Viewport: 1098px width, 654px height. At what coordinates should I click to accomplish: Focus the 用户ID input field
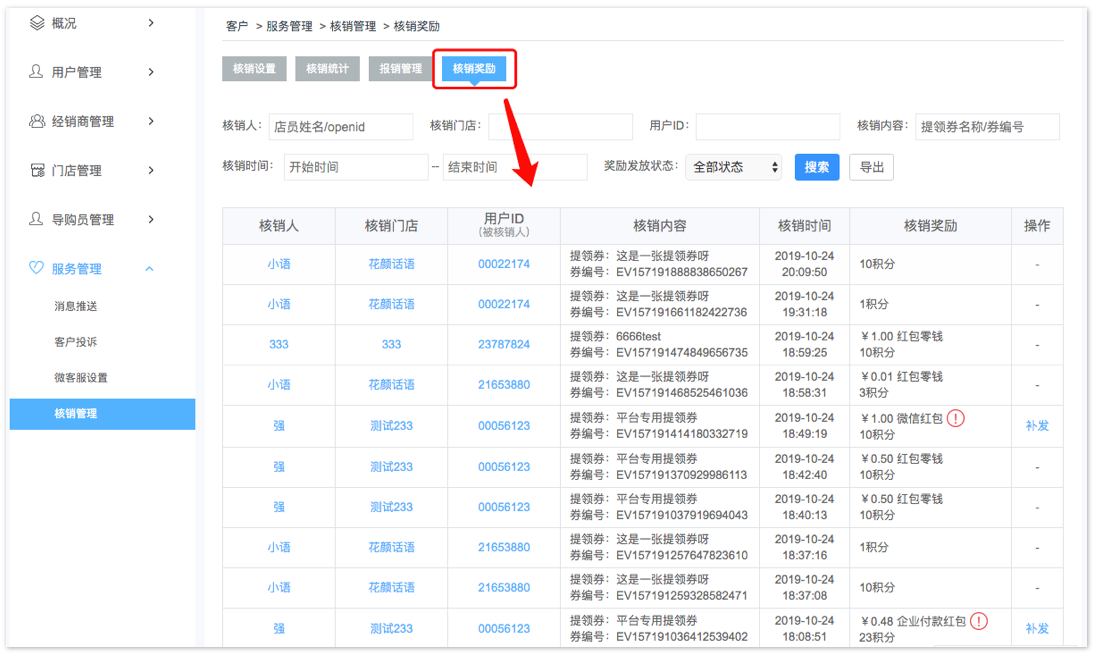coord(768,127)
